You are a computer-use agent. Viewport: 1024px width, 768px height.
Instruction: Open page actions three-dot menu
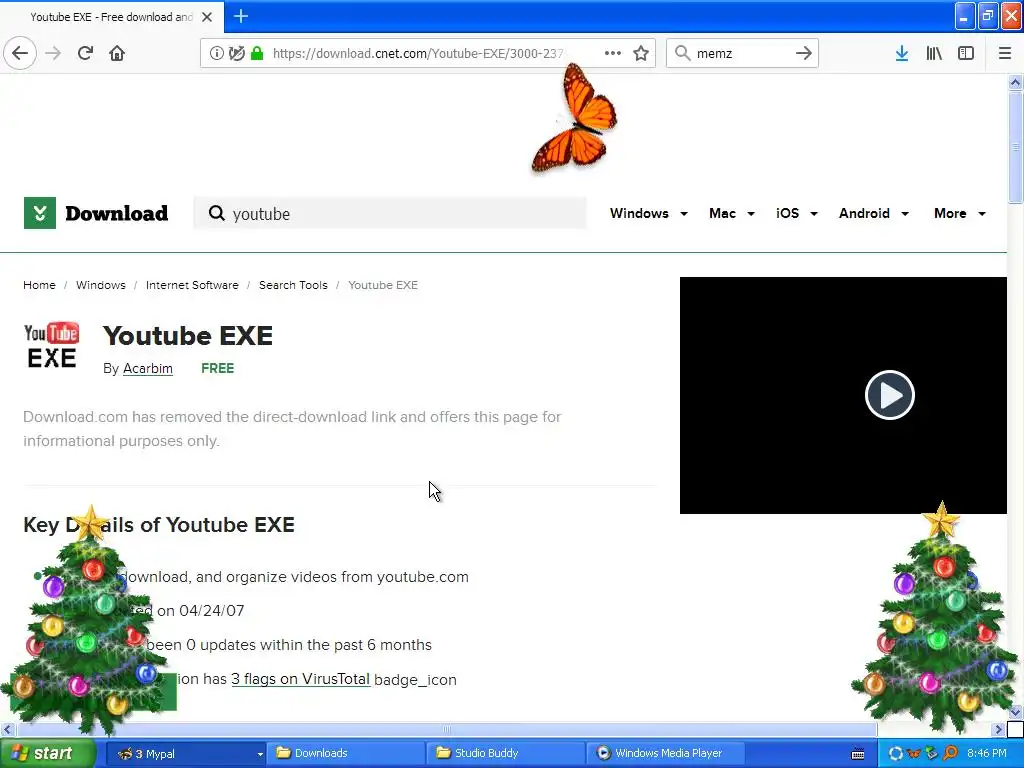point(613,53)
